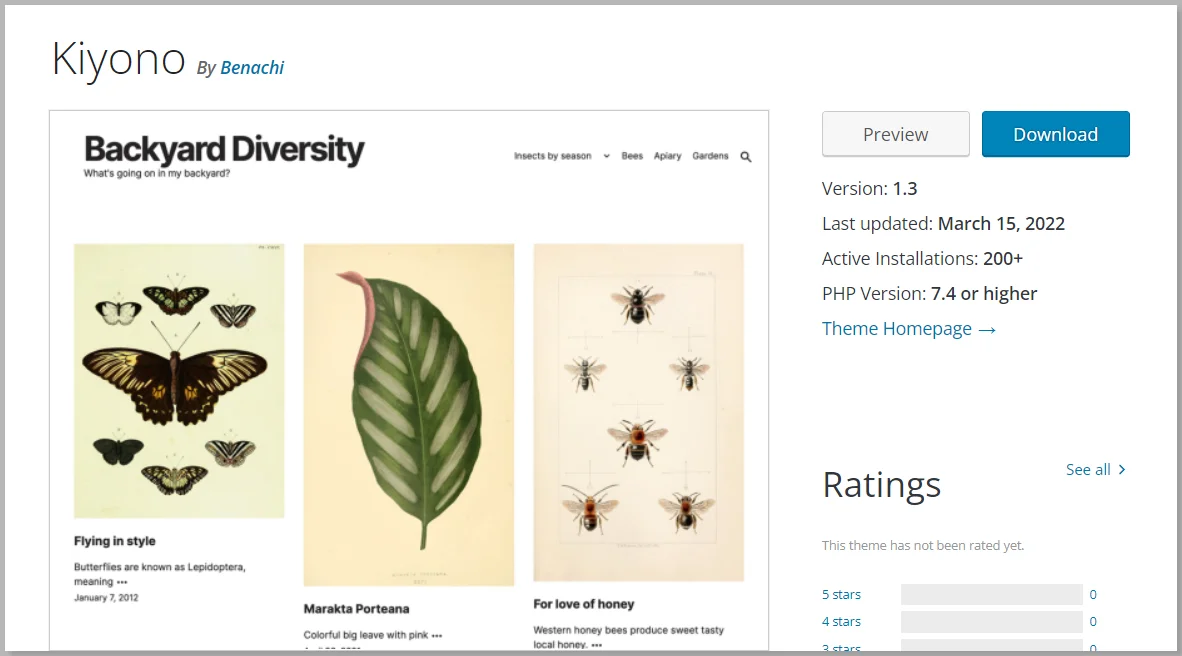Click the Ratings heading
Screen dimensions: 1182x656
coord(881,485)
